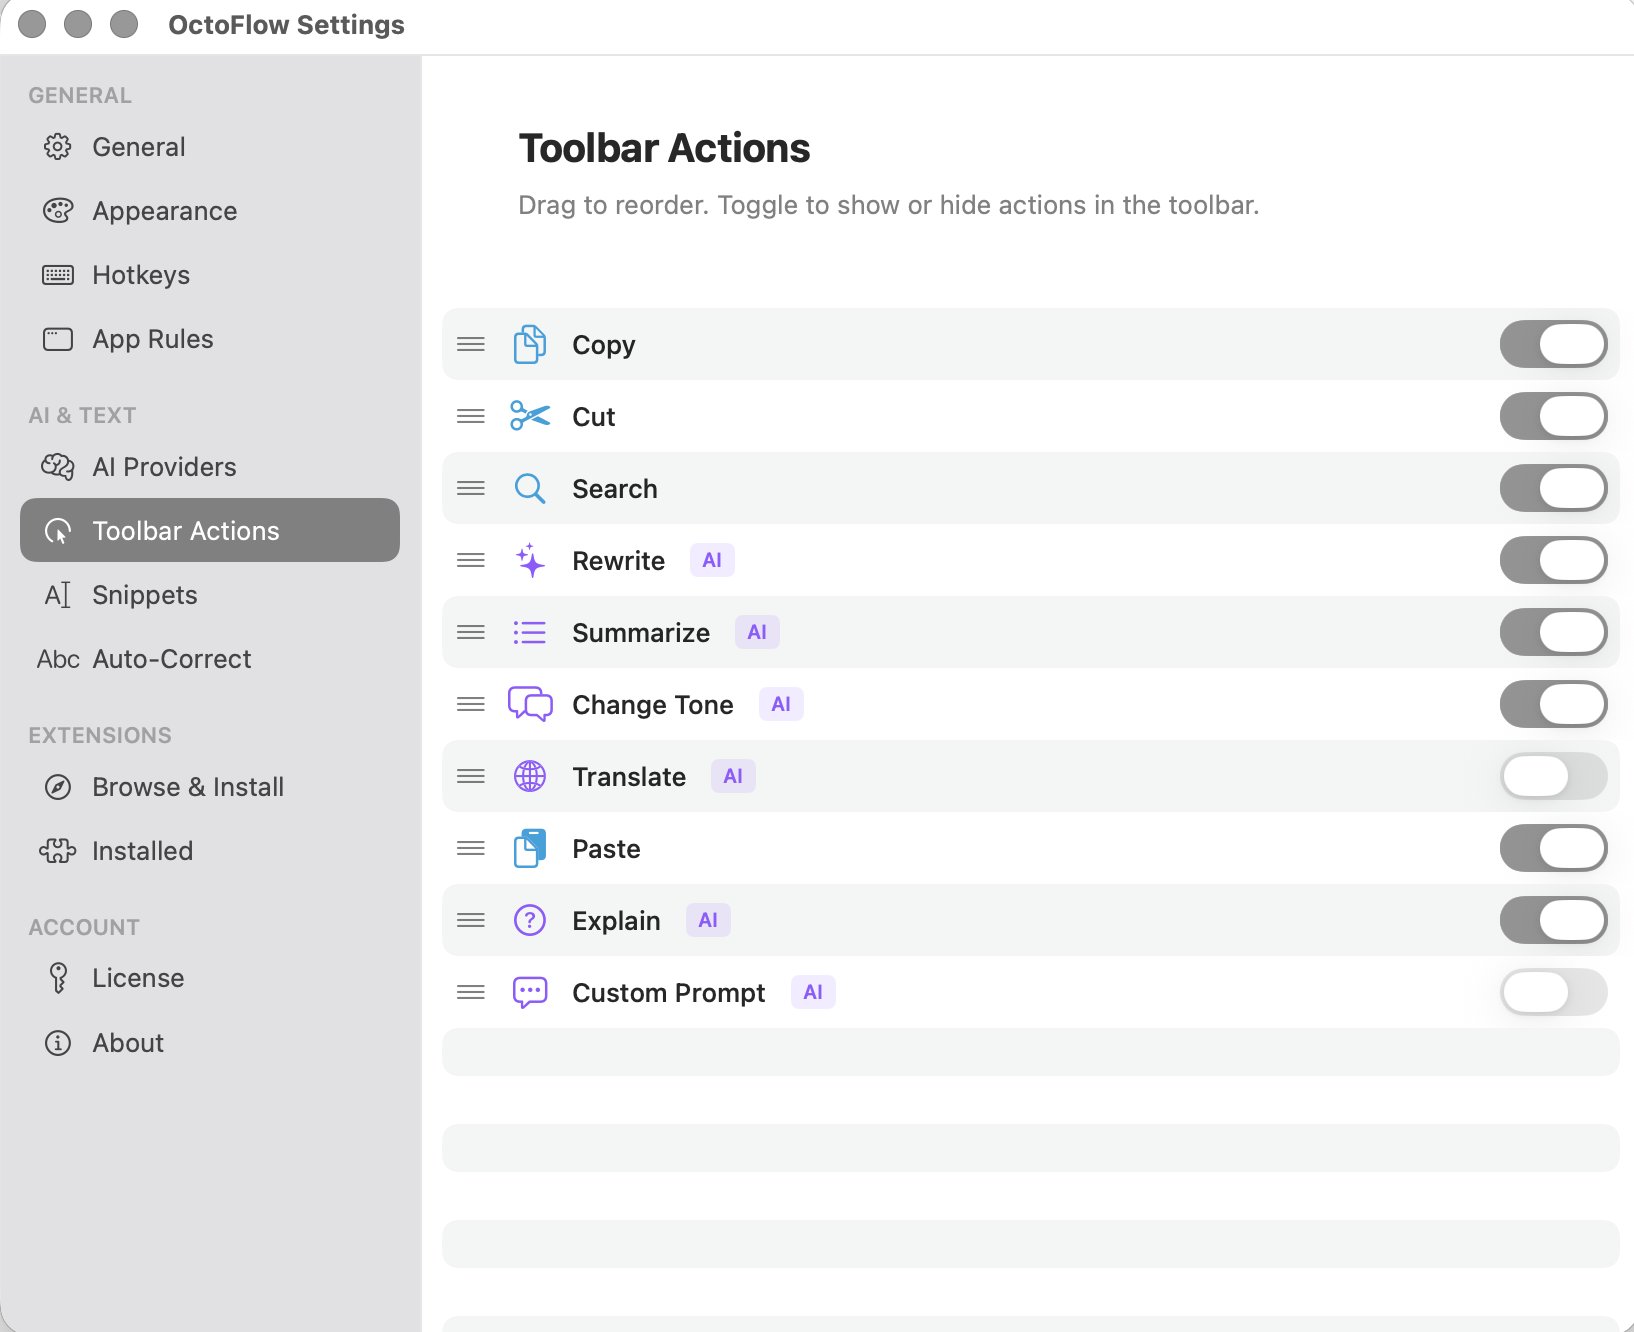
Task: Open the Hotkeys section
Action: click(x=210, y=275)
